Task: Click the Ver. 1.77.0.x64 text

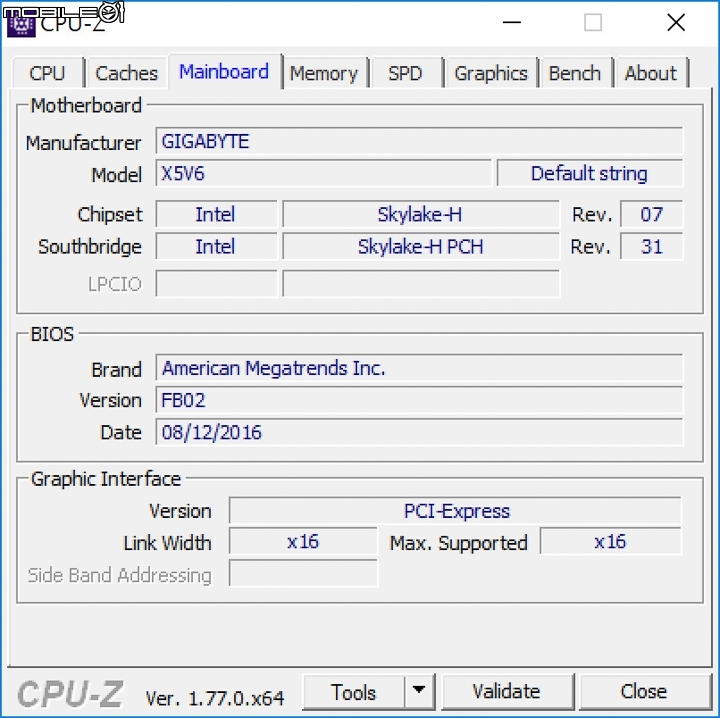Action: (x=215, y=699)
